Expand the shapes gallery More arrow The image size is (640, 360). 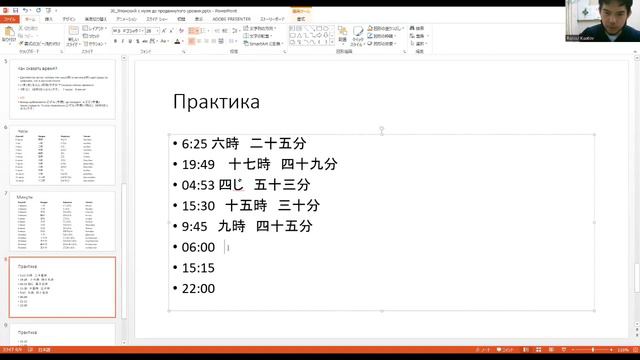coord(332,42)
